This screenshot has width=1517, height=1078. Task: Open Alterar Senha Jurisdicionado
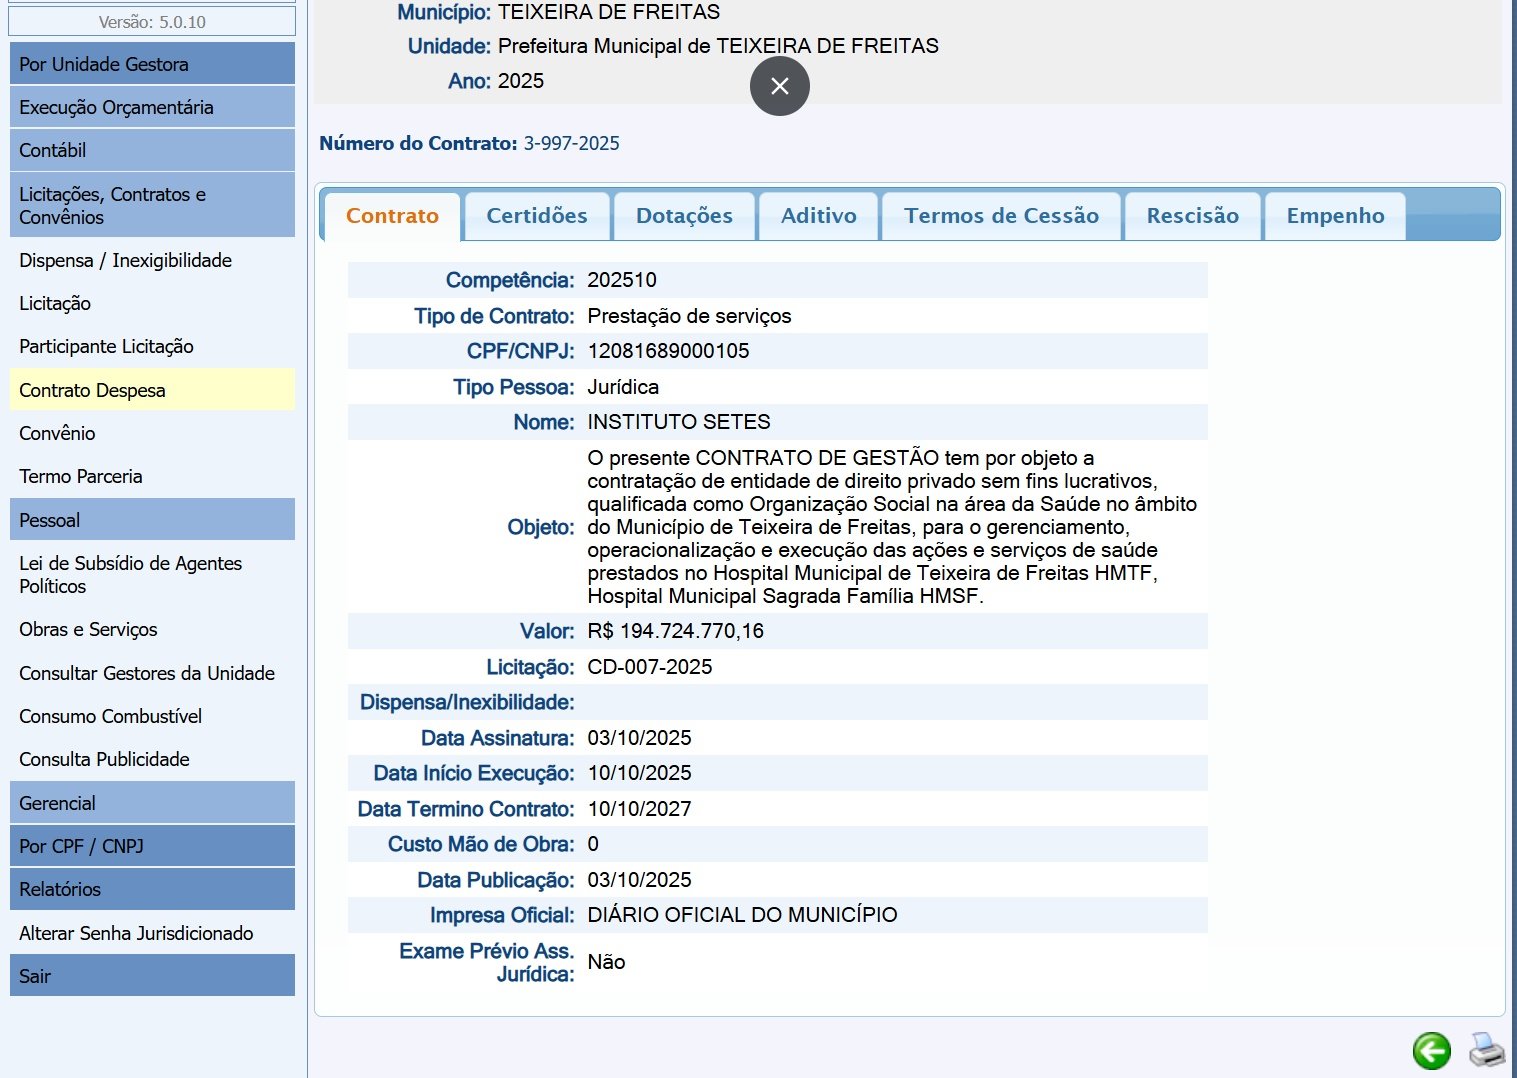pos(152,933)
